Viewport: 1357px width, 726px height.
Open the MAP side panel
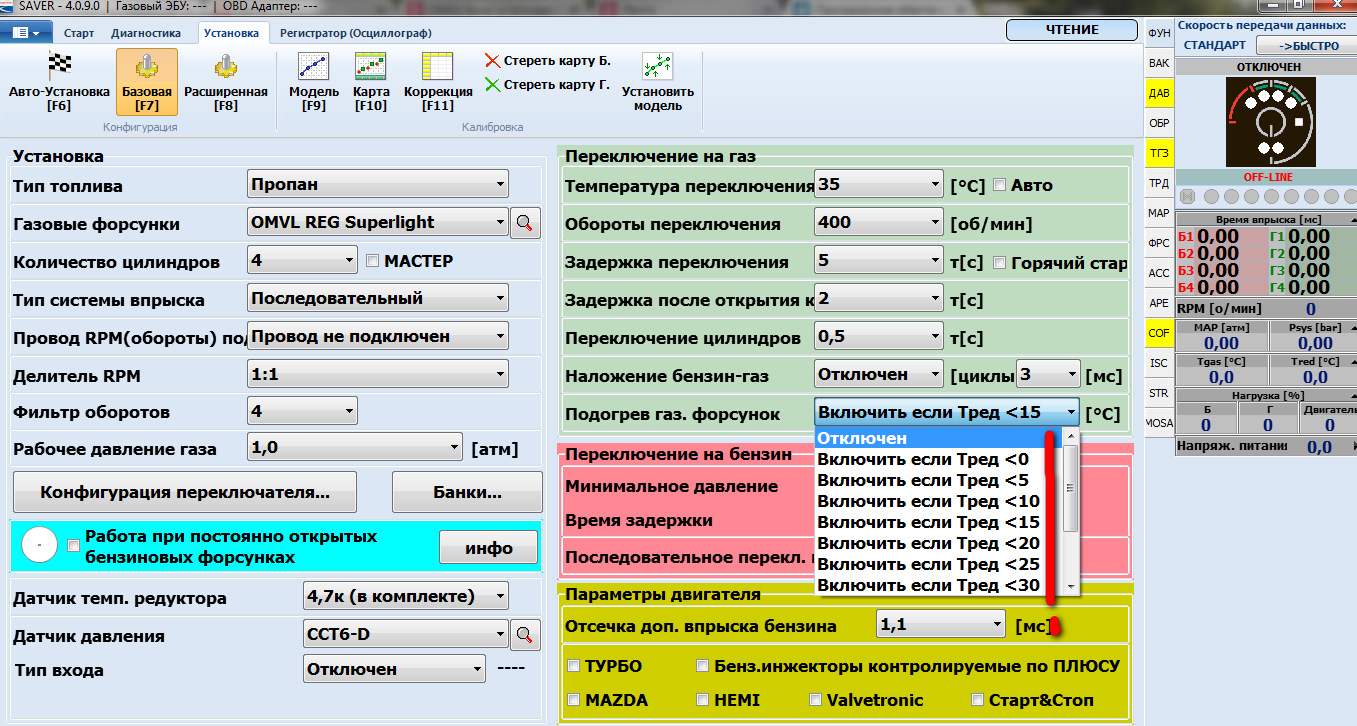pos(1159,213)
